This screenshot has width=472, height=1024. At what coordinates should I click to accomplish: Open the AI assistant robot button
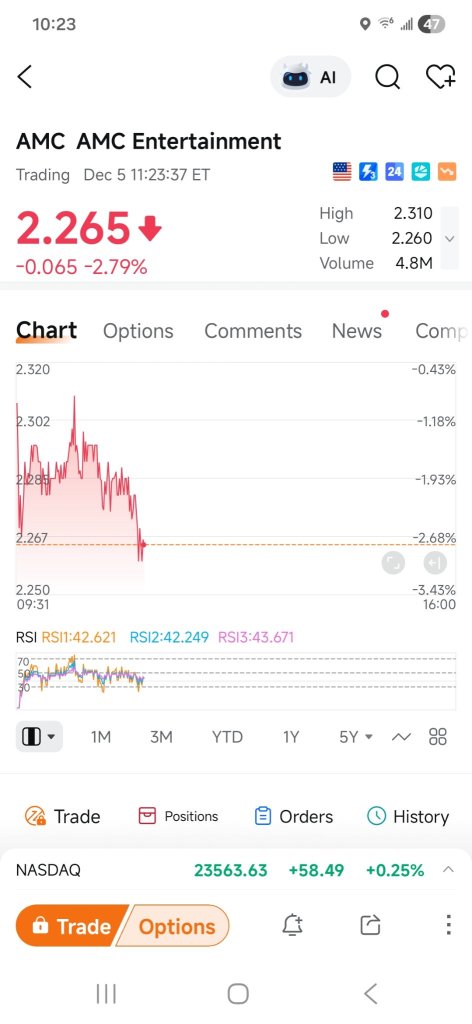pos(310,77)
